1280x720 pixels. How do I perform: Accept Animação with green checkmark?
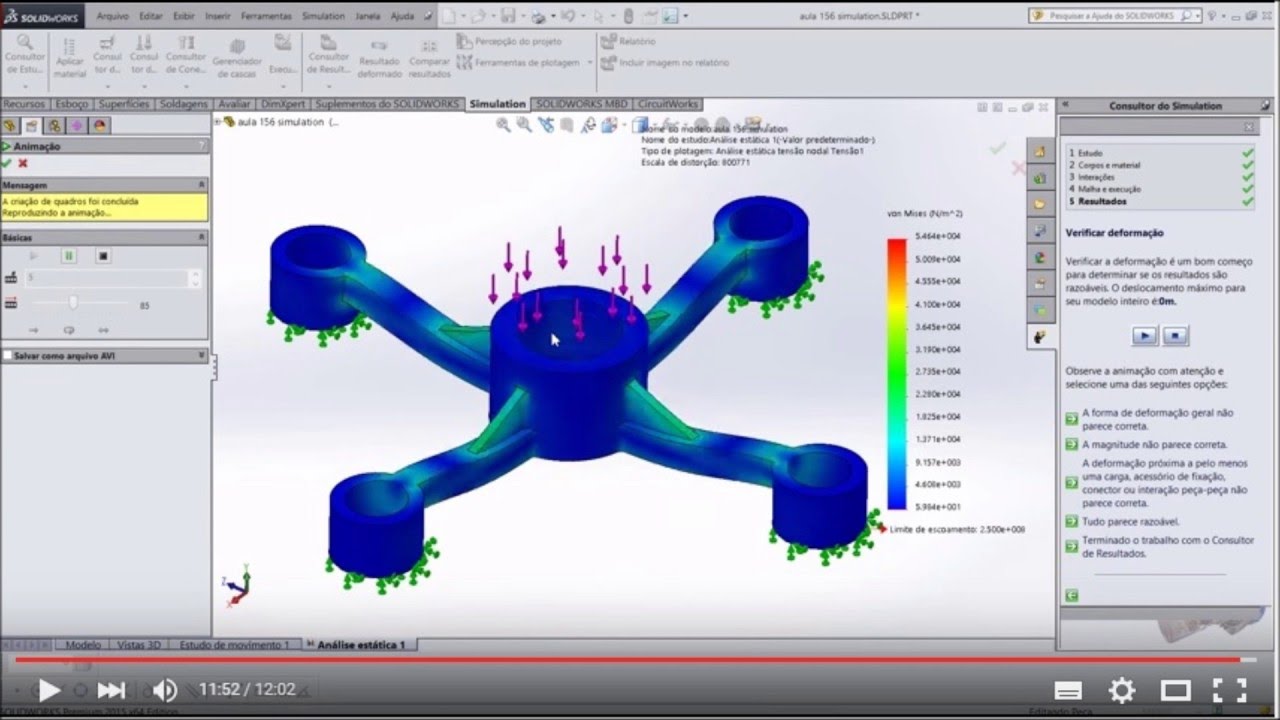pyautogui.click(x=7, y=163)
